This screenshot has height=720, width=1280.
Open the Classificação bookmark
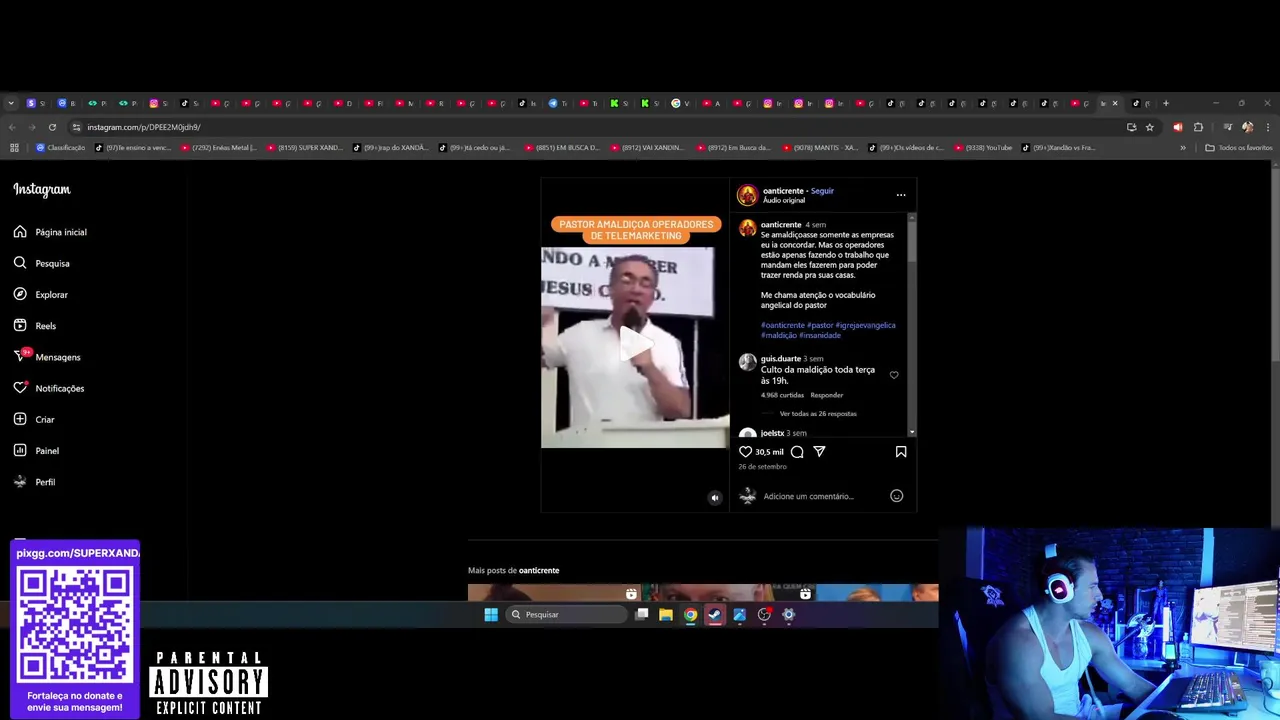click(x=61, y=148)
